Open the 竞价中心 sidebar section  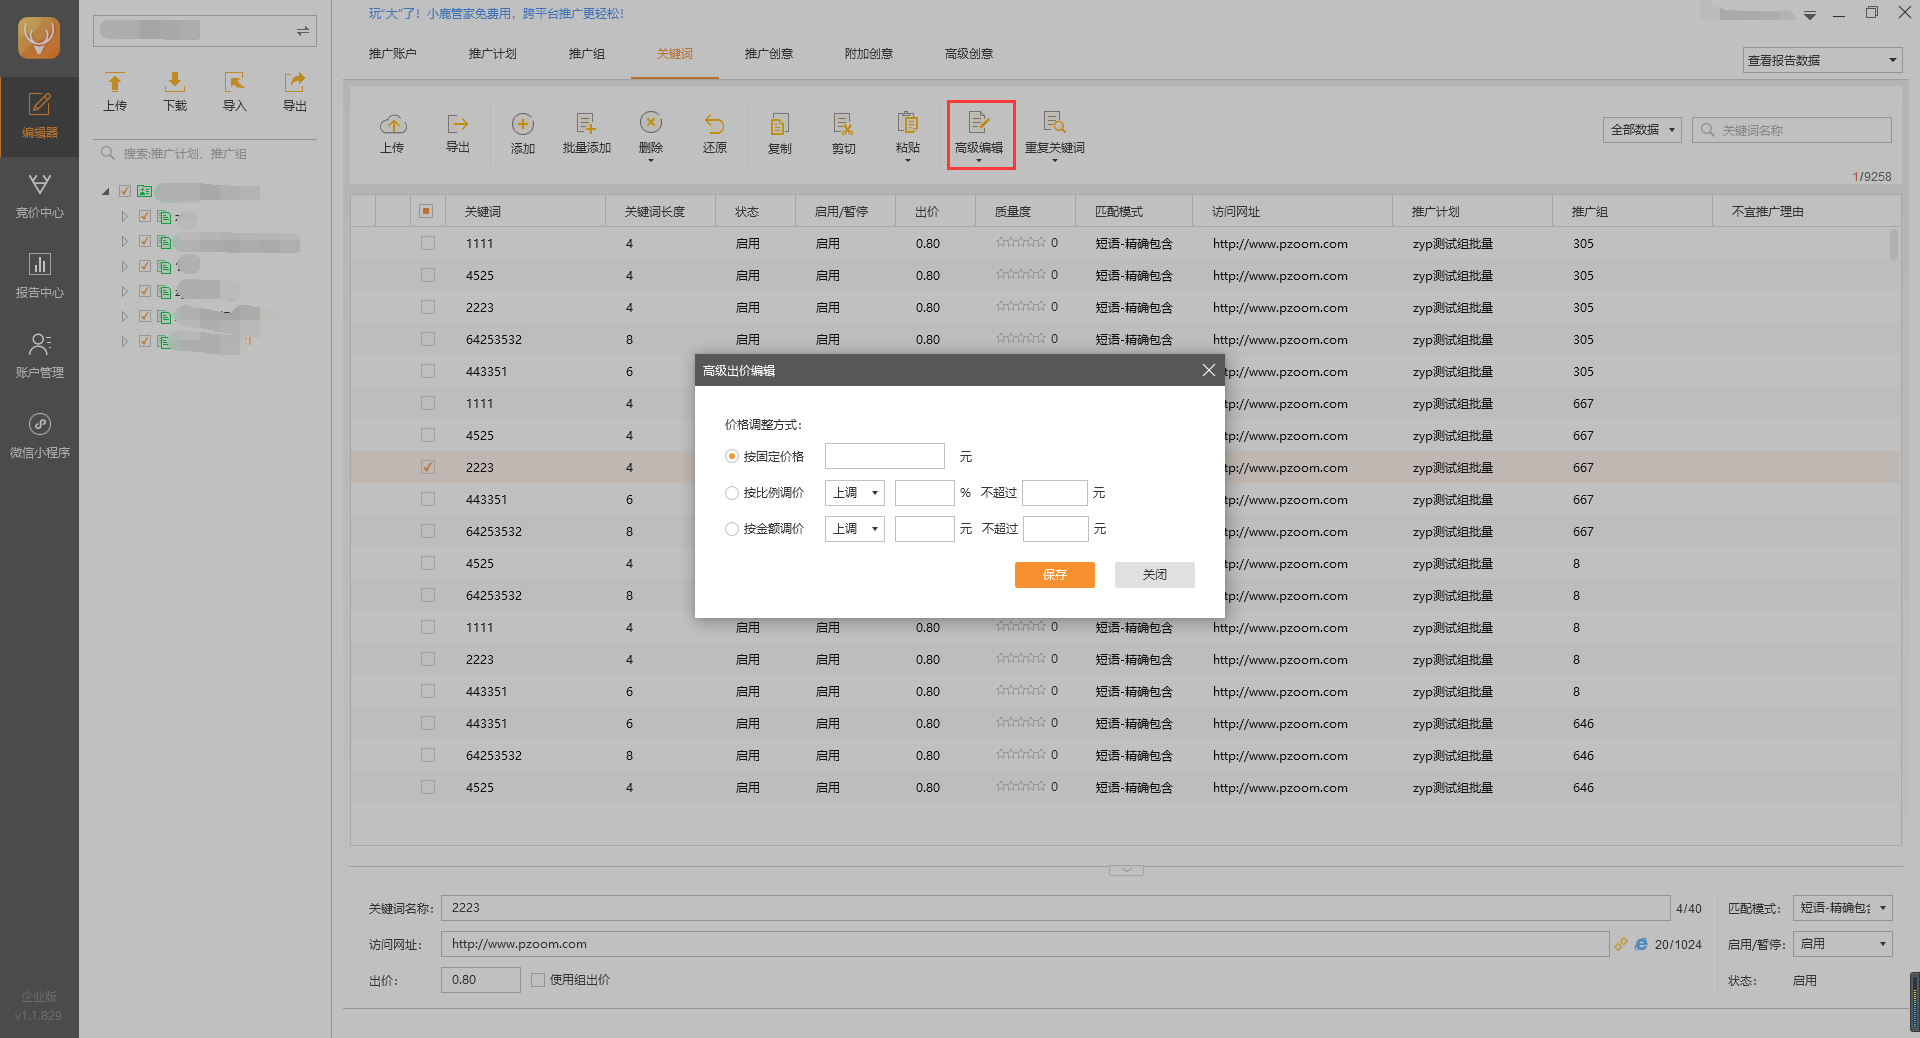[39, 196]
